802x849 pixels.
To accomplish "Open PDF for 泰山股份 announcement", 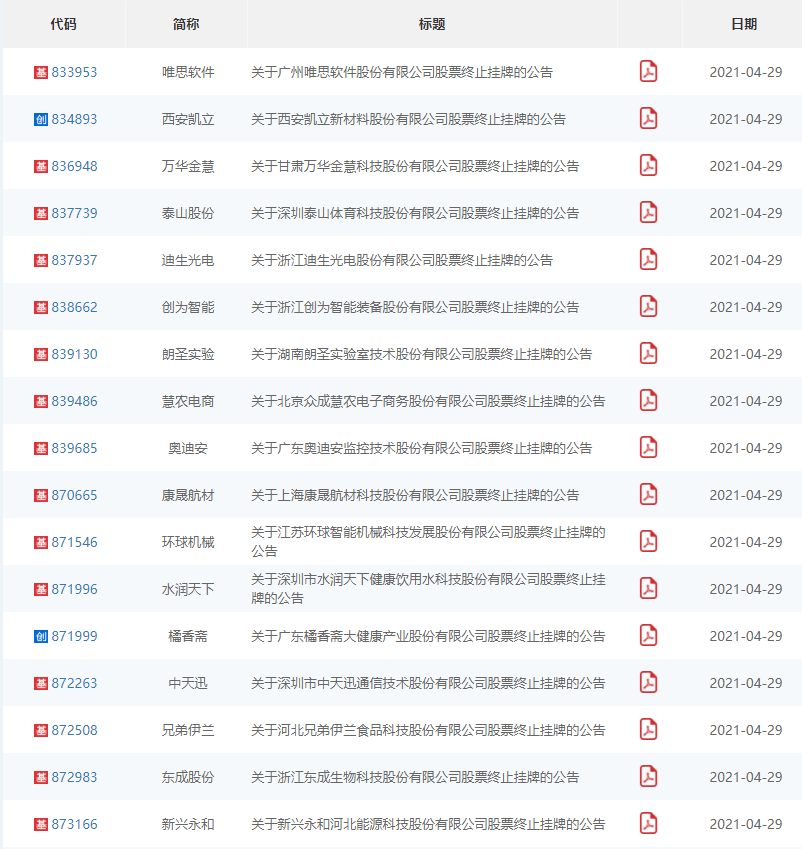I will click(x=648, y=213).
